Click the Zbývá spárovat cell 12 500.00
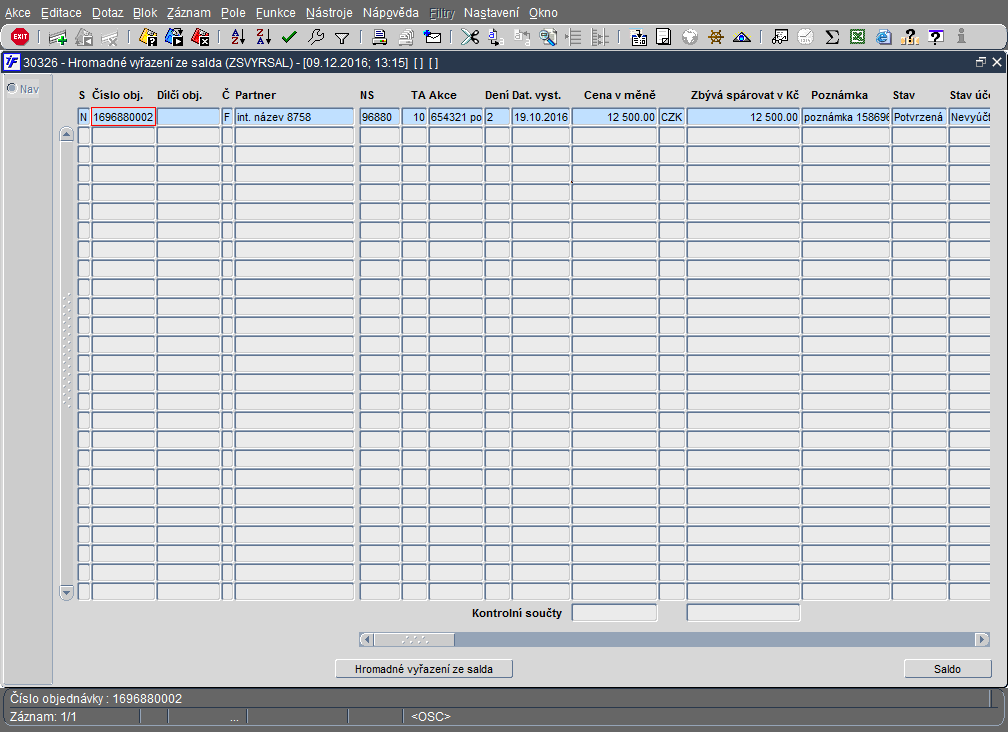This screenshot has width=1008, height=732. 743,117
